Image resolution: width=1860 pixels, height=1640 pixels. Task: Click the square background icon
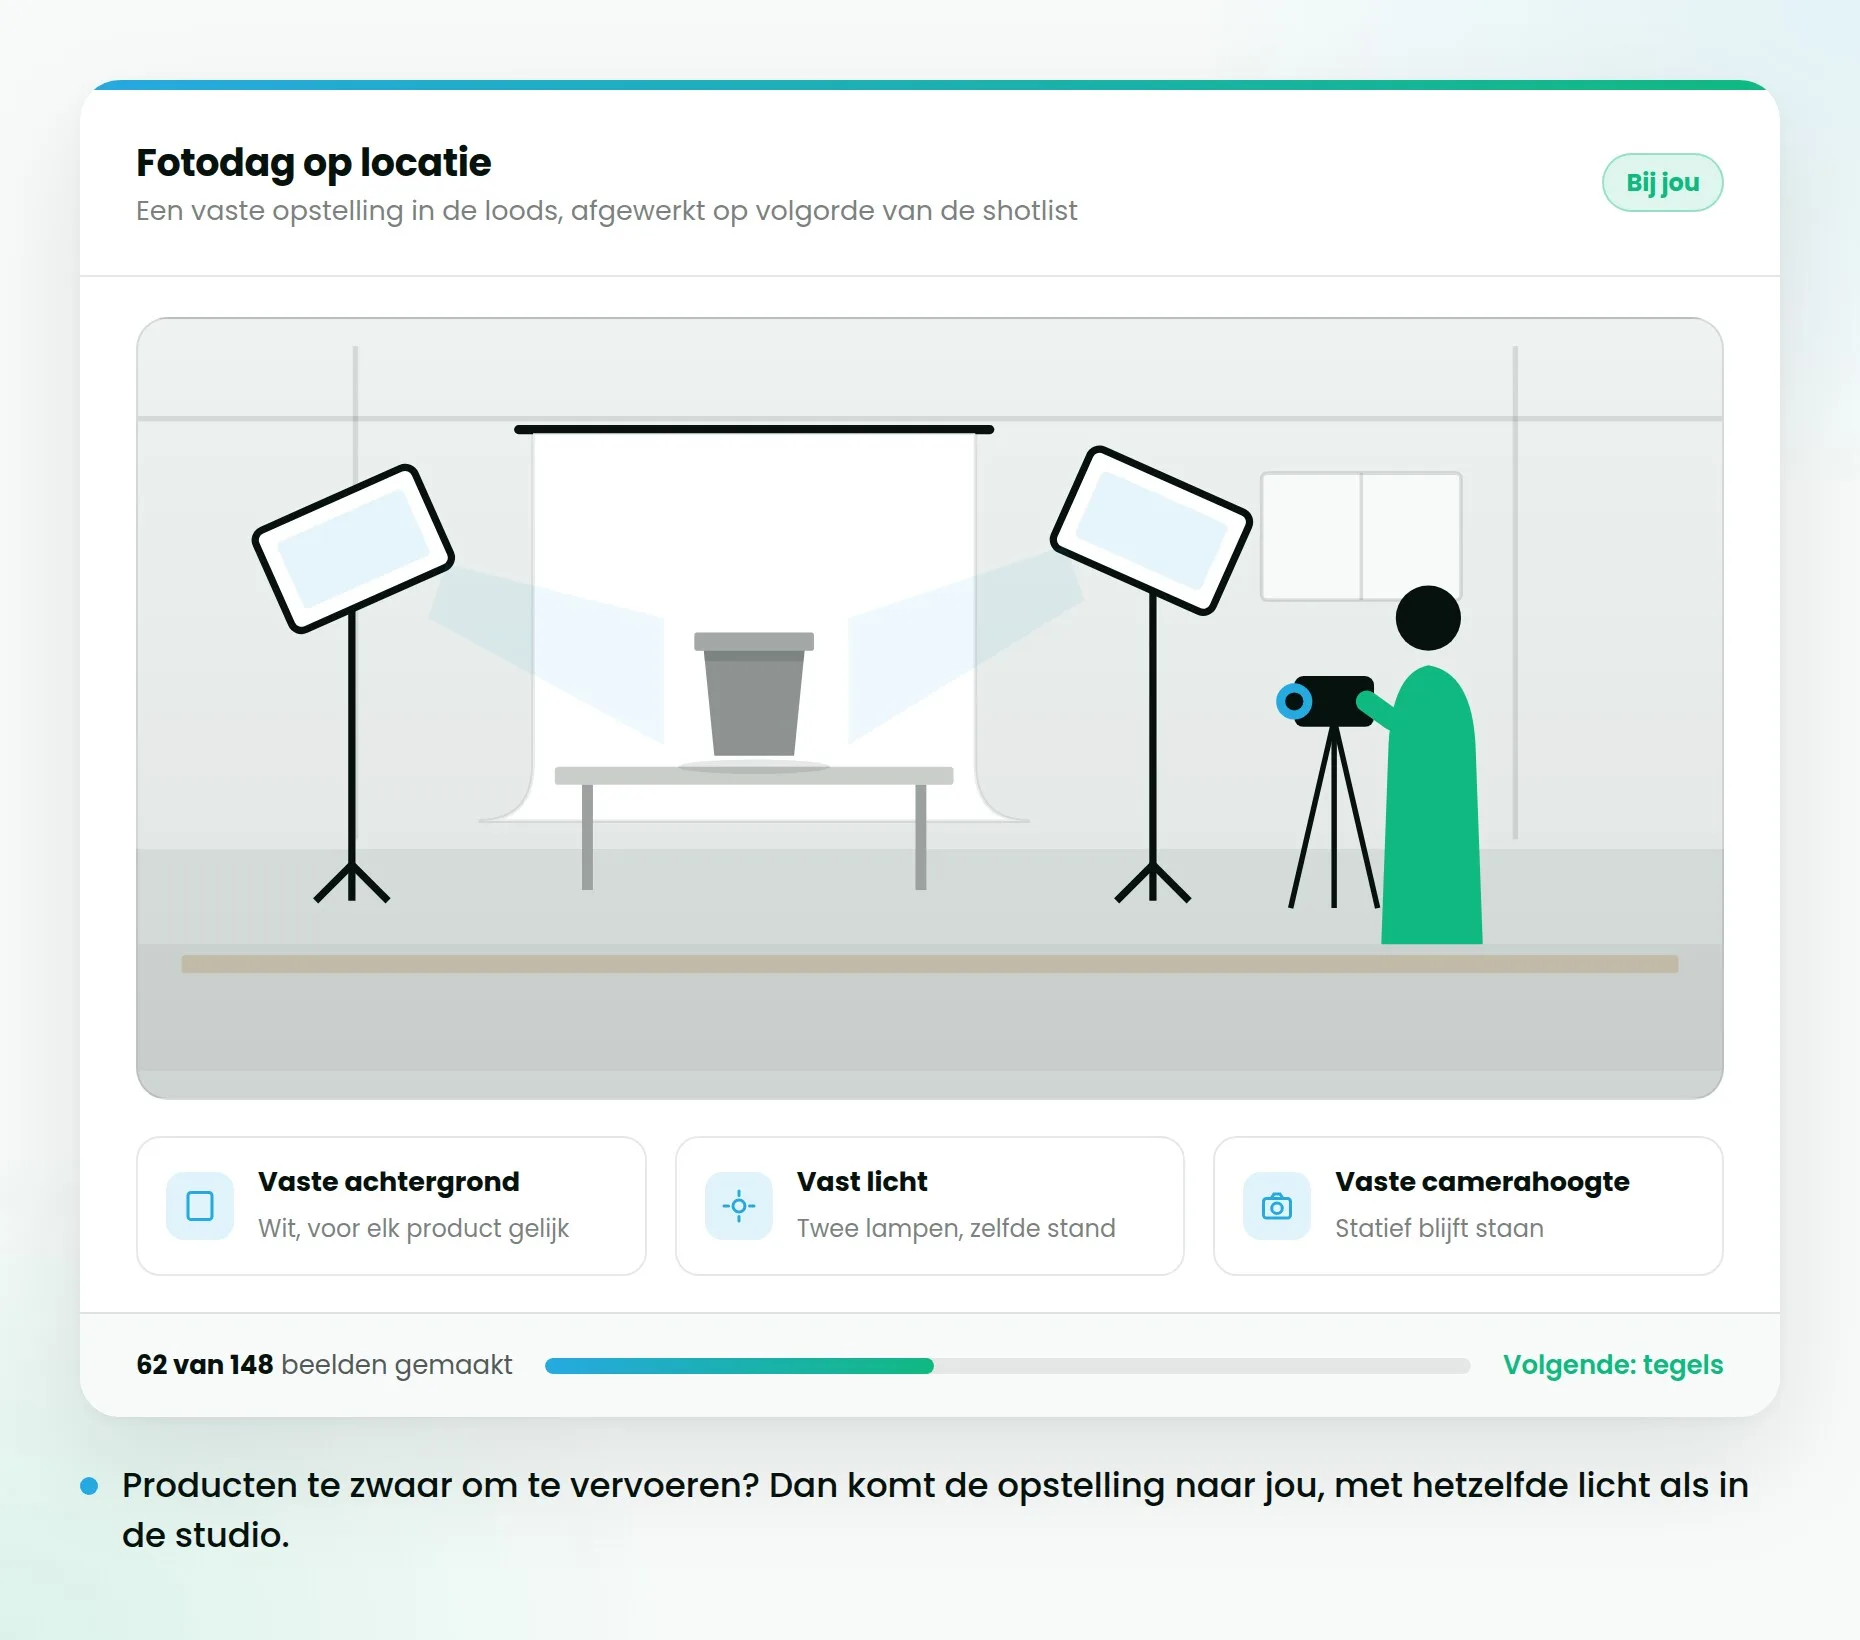point(200,1206)
